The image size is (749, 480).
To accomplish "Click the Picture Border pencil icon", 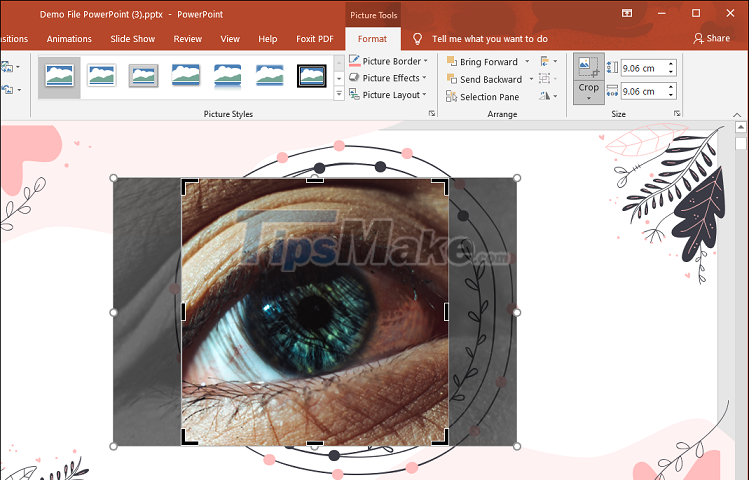I will tap(354, 61).
